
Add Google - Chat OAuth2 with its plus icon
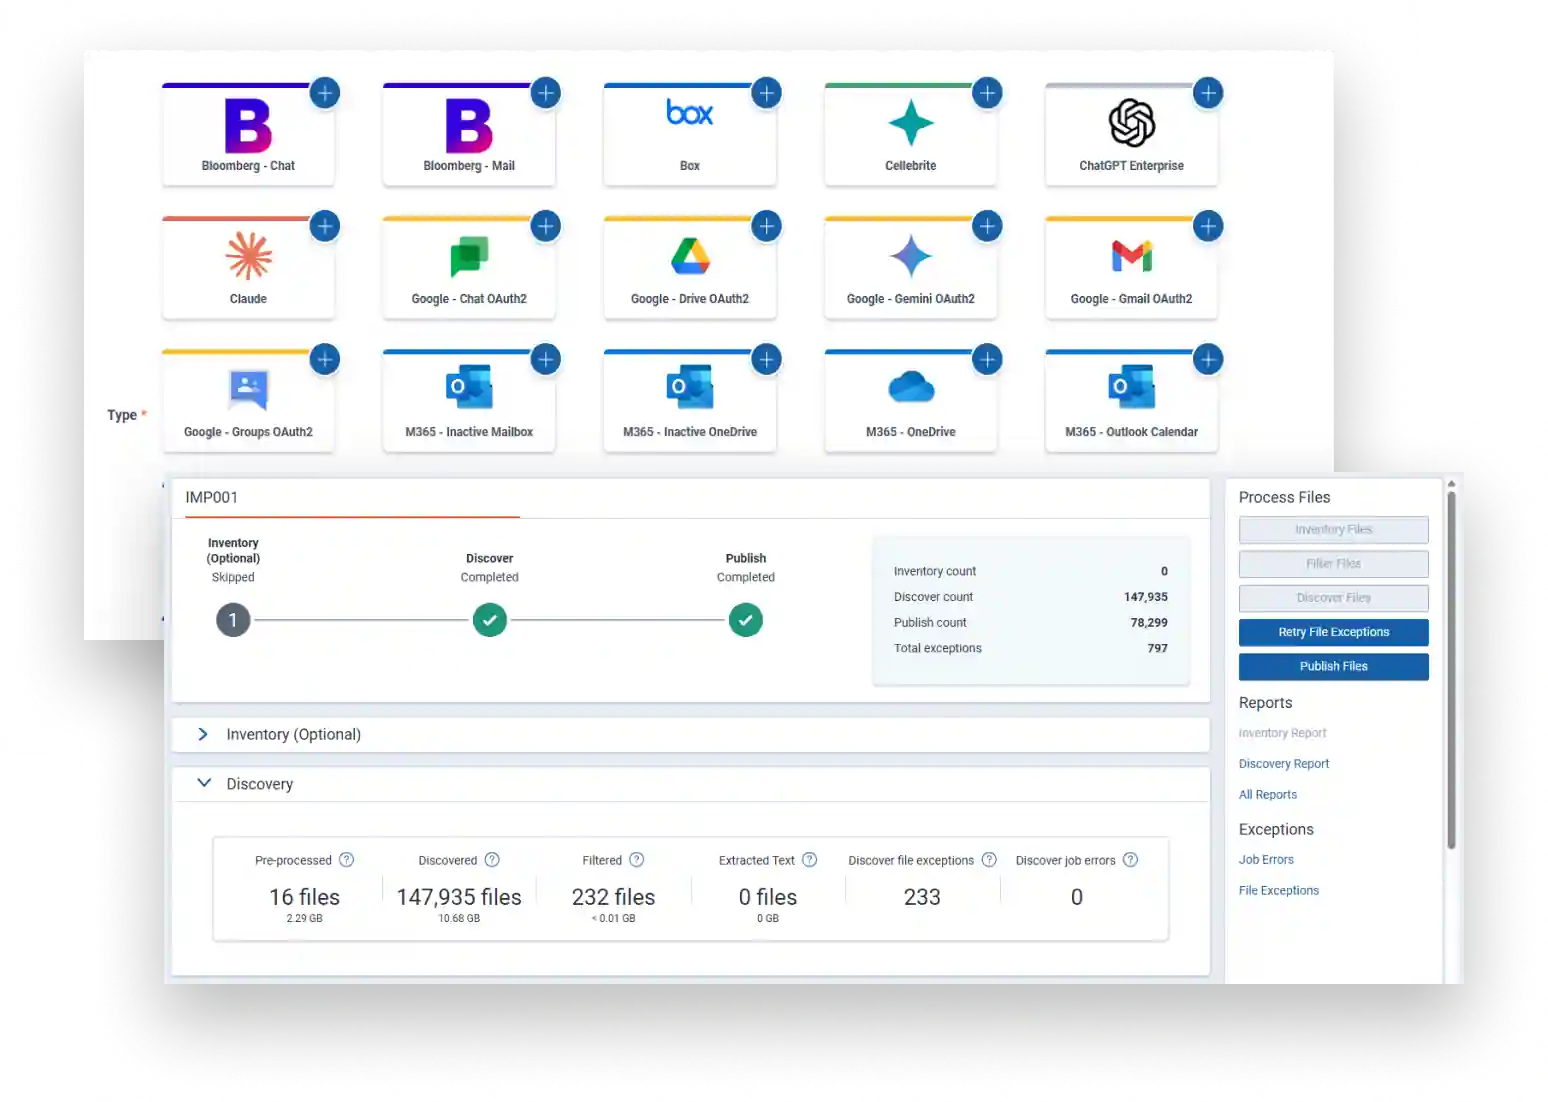point(546,226)
